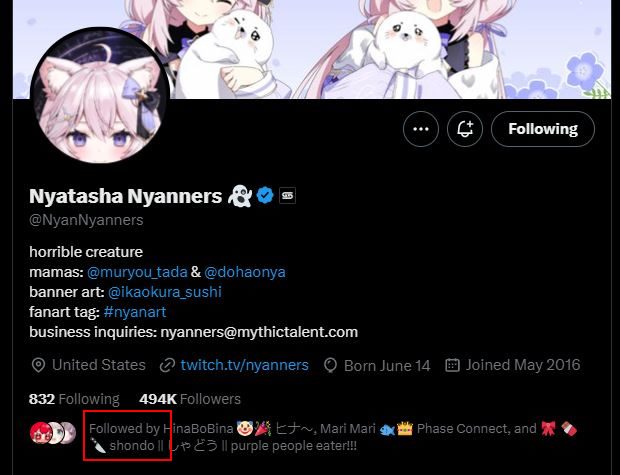Click the stacked mutual follower avatars

click(x=53, y=433)
